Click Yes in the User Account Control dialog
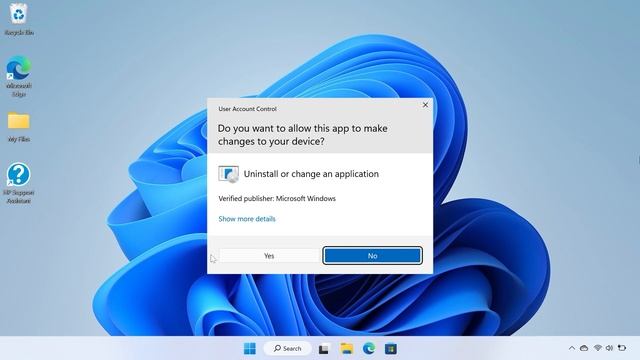 pyautogui.click(x=269, y=256)
